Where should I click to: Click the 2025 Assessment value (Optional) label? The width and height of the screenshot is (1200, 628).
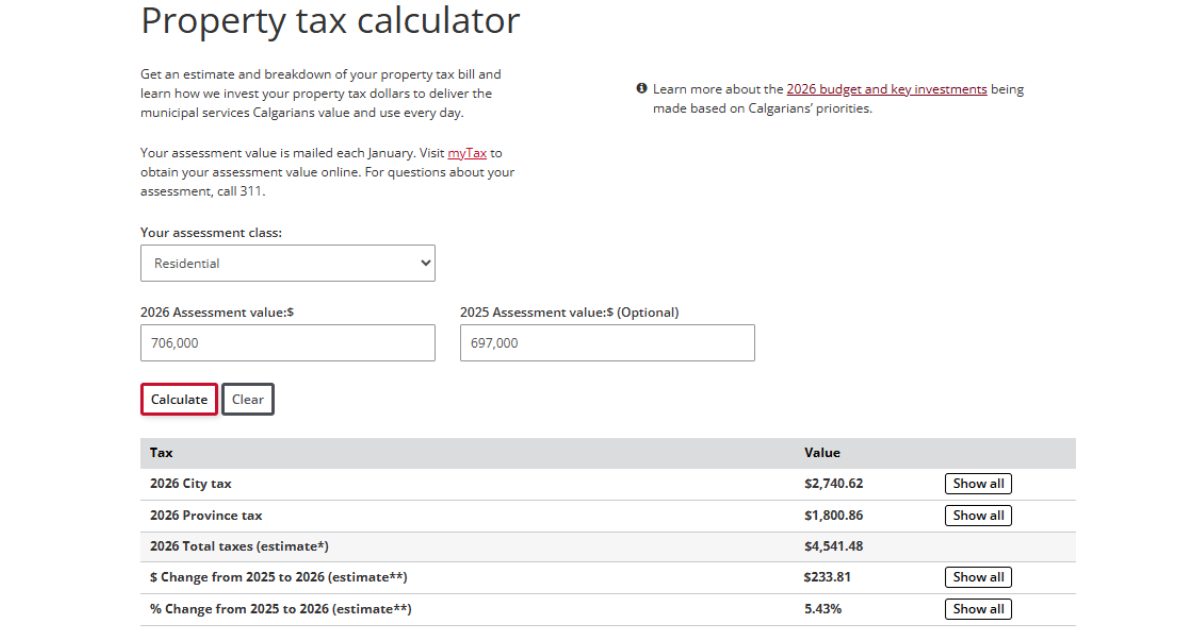[569, 312]
